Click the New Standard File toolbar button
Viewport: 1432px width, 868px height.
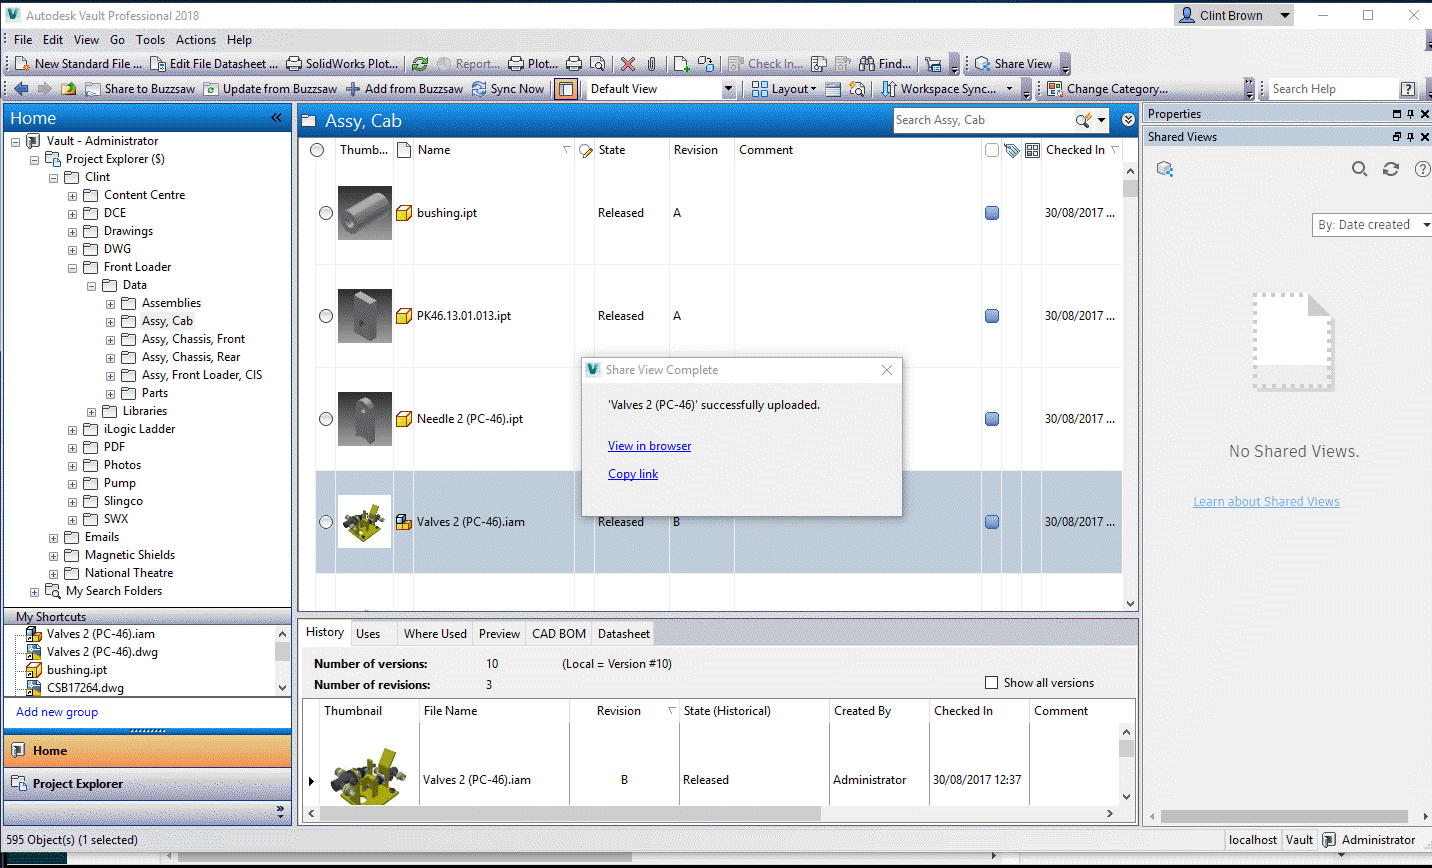[78, 64]
